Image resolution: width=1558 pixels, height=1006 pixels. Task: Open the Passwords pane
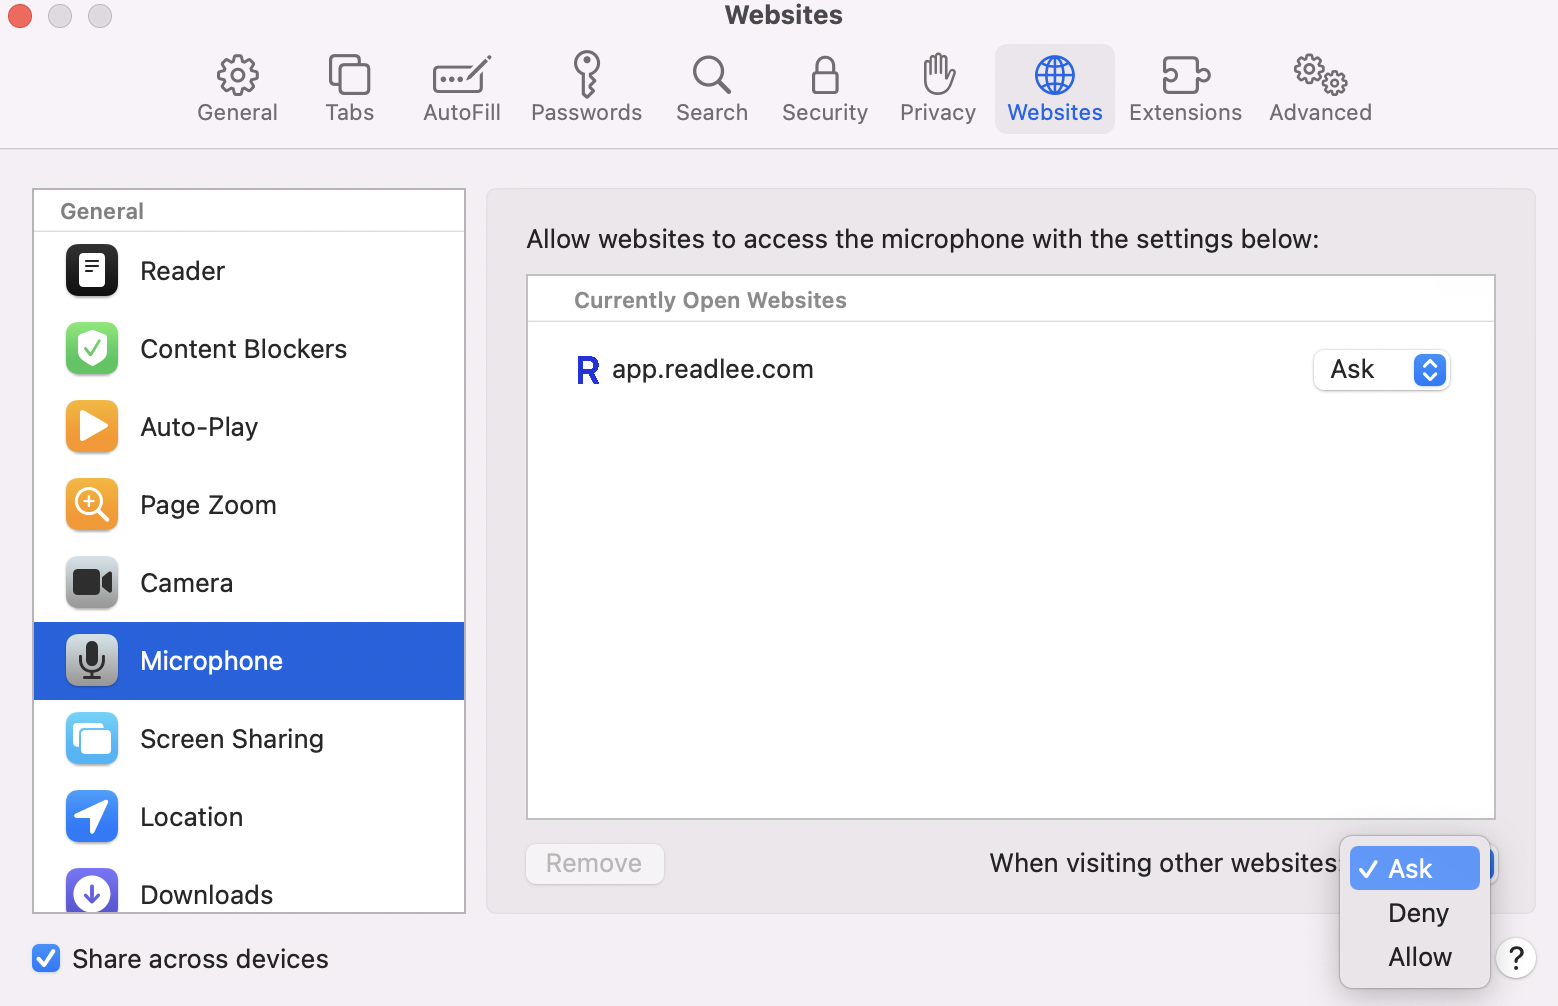point(586,89)
